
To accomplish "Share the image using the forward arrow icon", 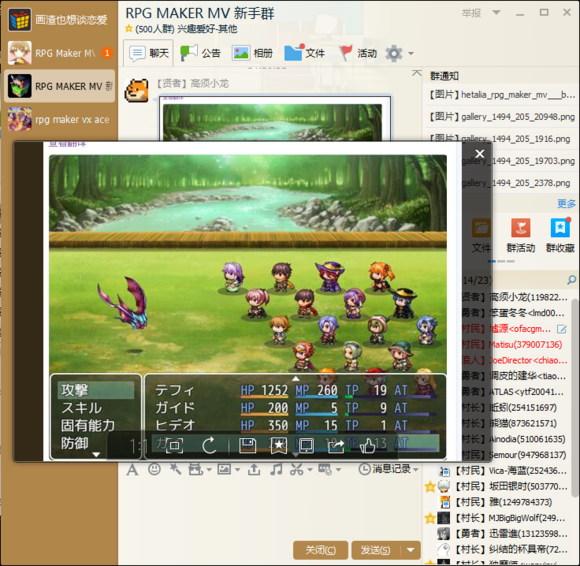I will [336, 446].
